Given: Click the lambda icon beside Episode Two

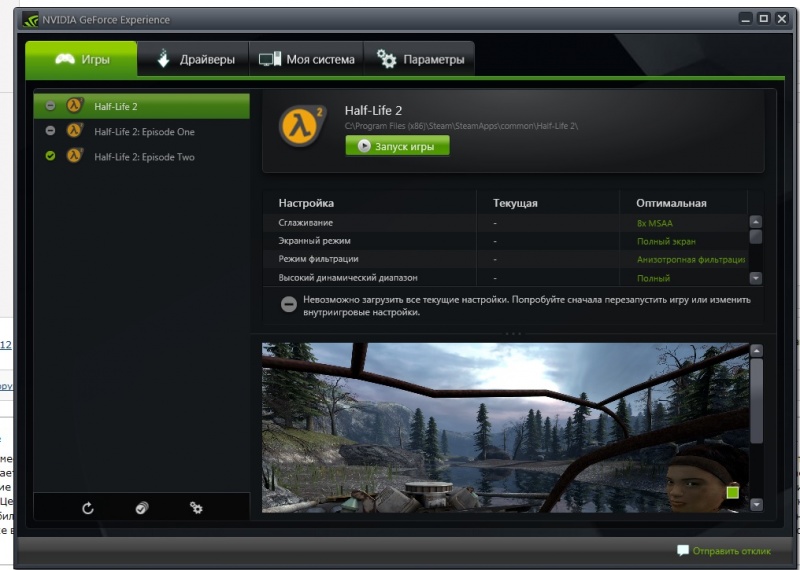Looking at the screenshot, I should [x=74, y=156].
